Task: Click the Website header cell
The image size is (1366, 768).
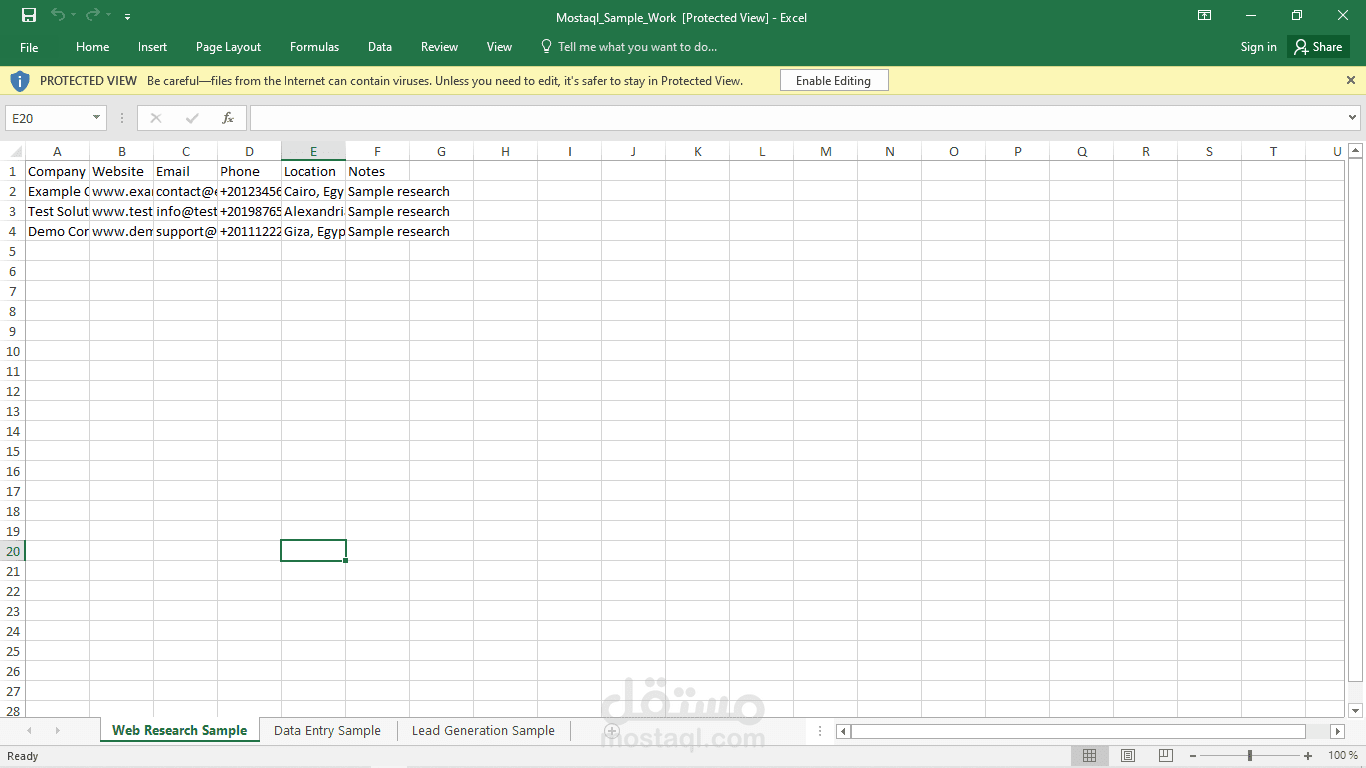Action: point(121,171)
